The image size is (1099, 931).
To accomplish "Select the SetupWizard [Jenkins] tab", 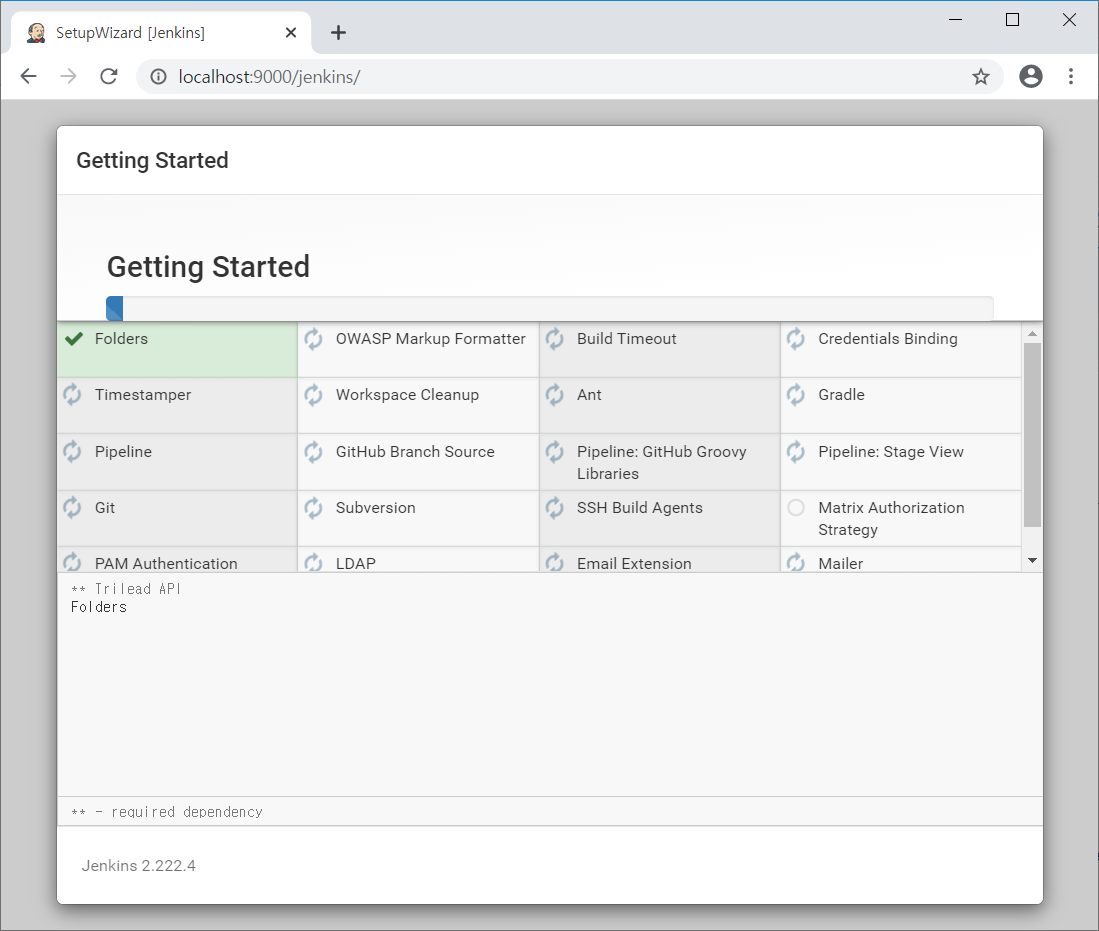I will [161, 33].
